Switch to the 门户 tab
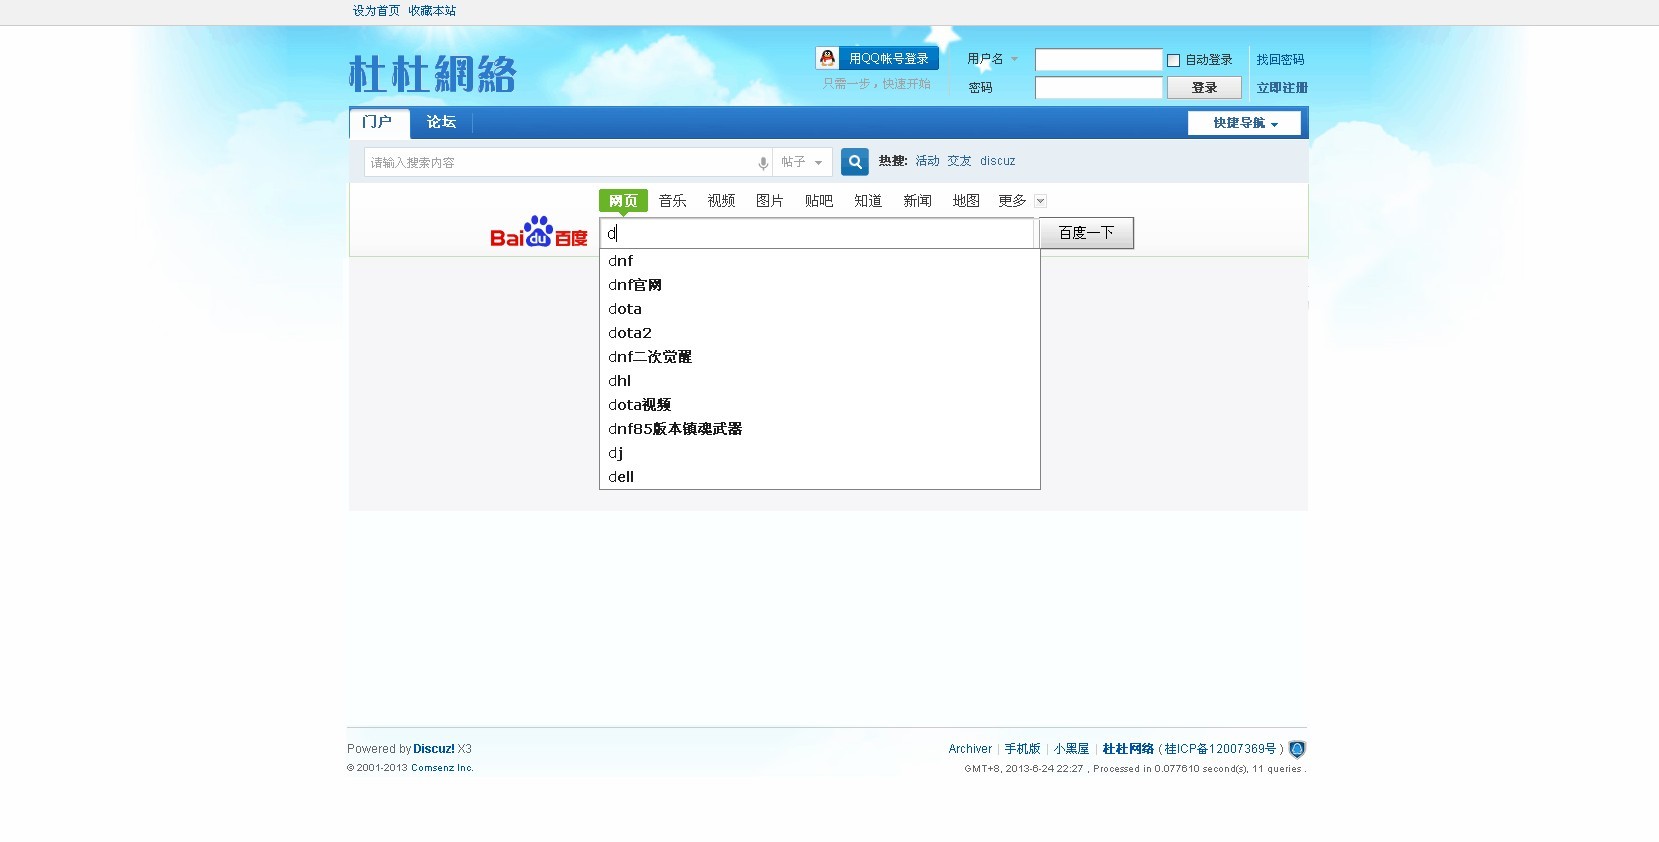The width and height of the screenshot is (1659, 842). [379, 122]
